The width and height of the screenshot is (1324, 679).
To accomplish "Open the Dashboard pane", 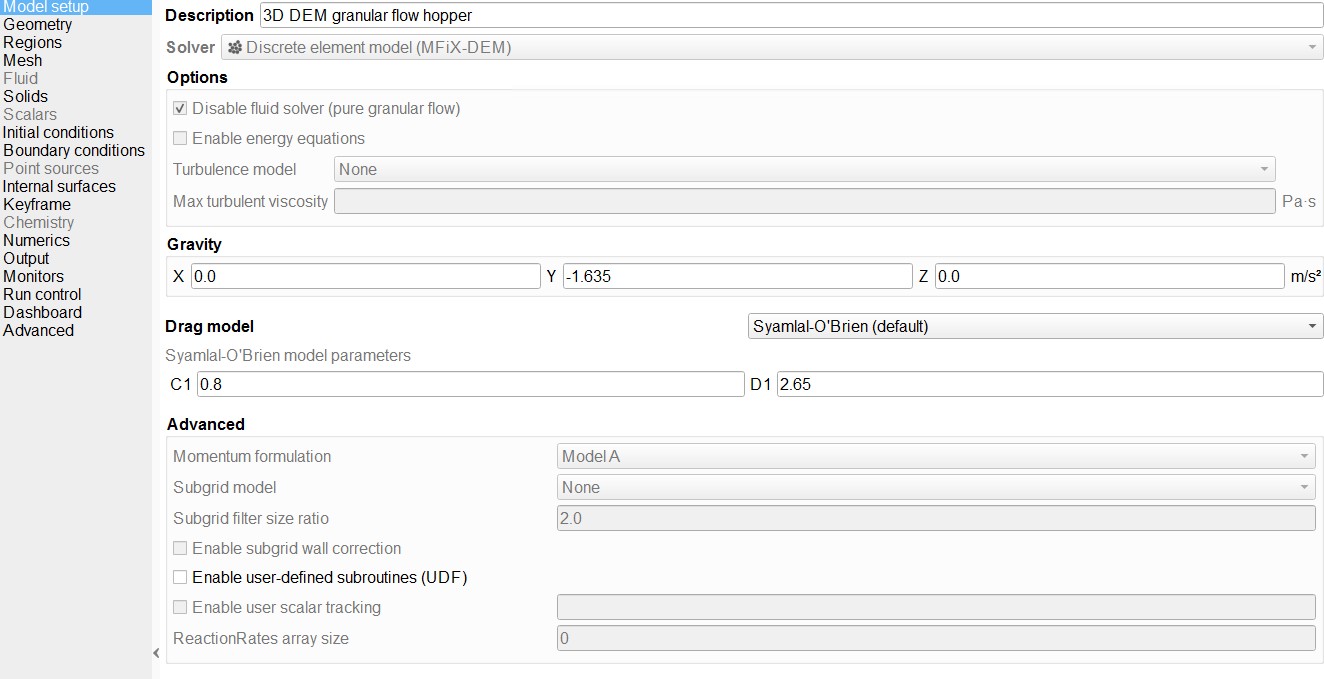I will coord(42,312).
